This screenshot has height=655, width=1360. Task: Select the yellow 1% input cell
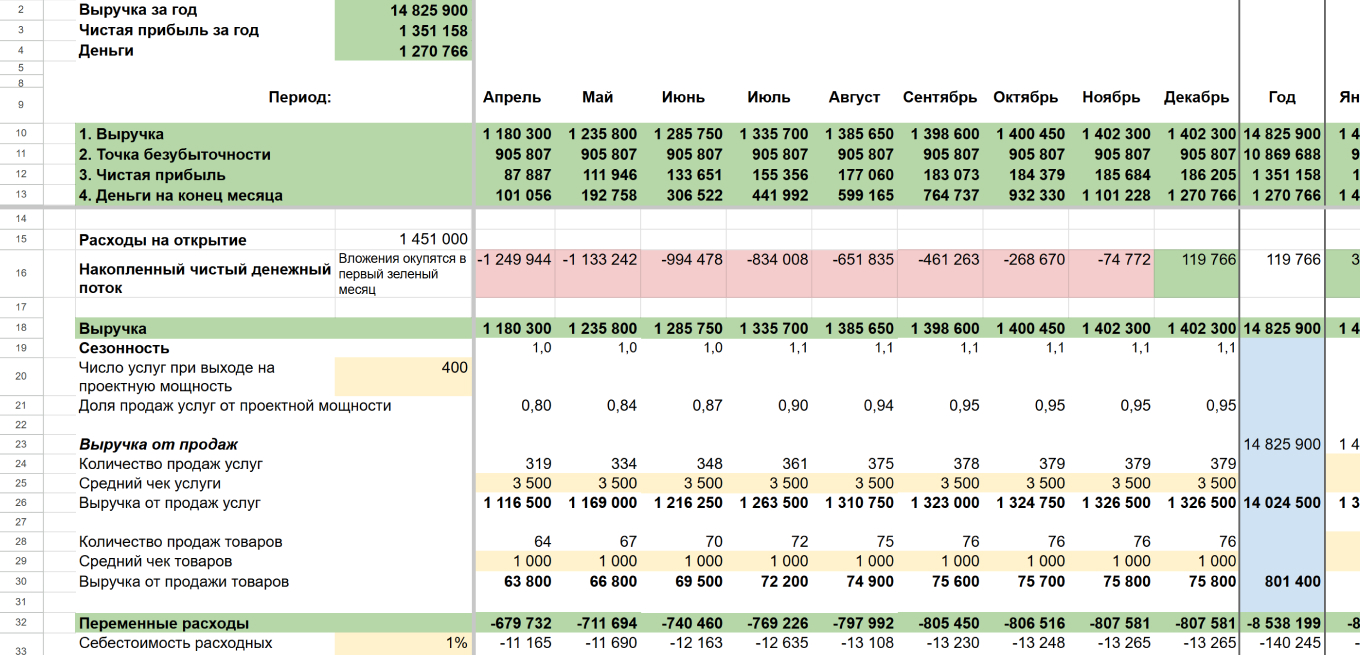coord(403,643)
